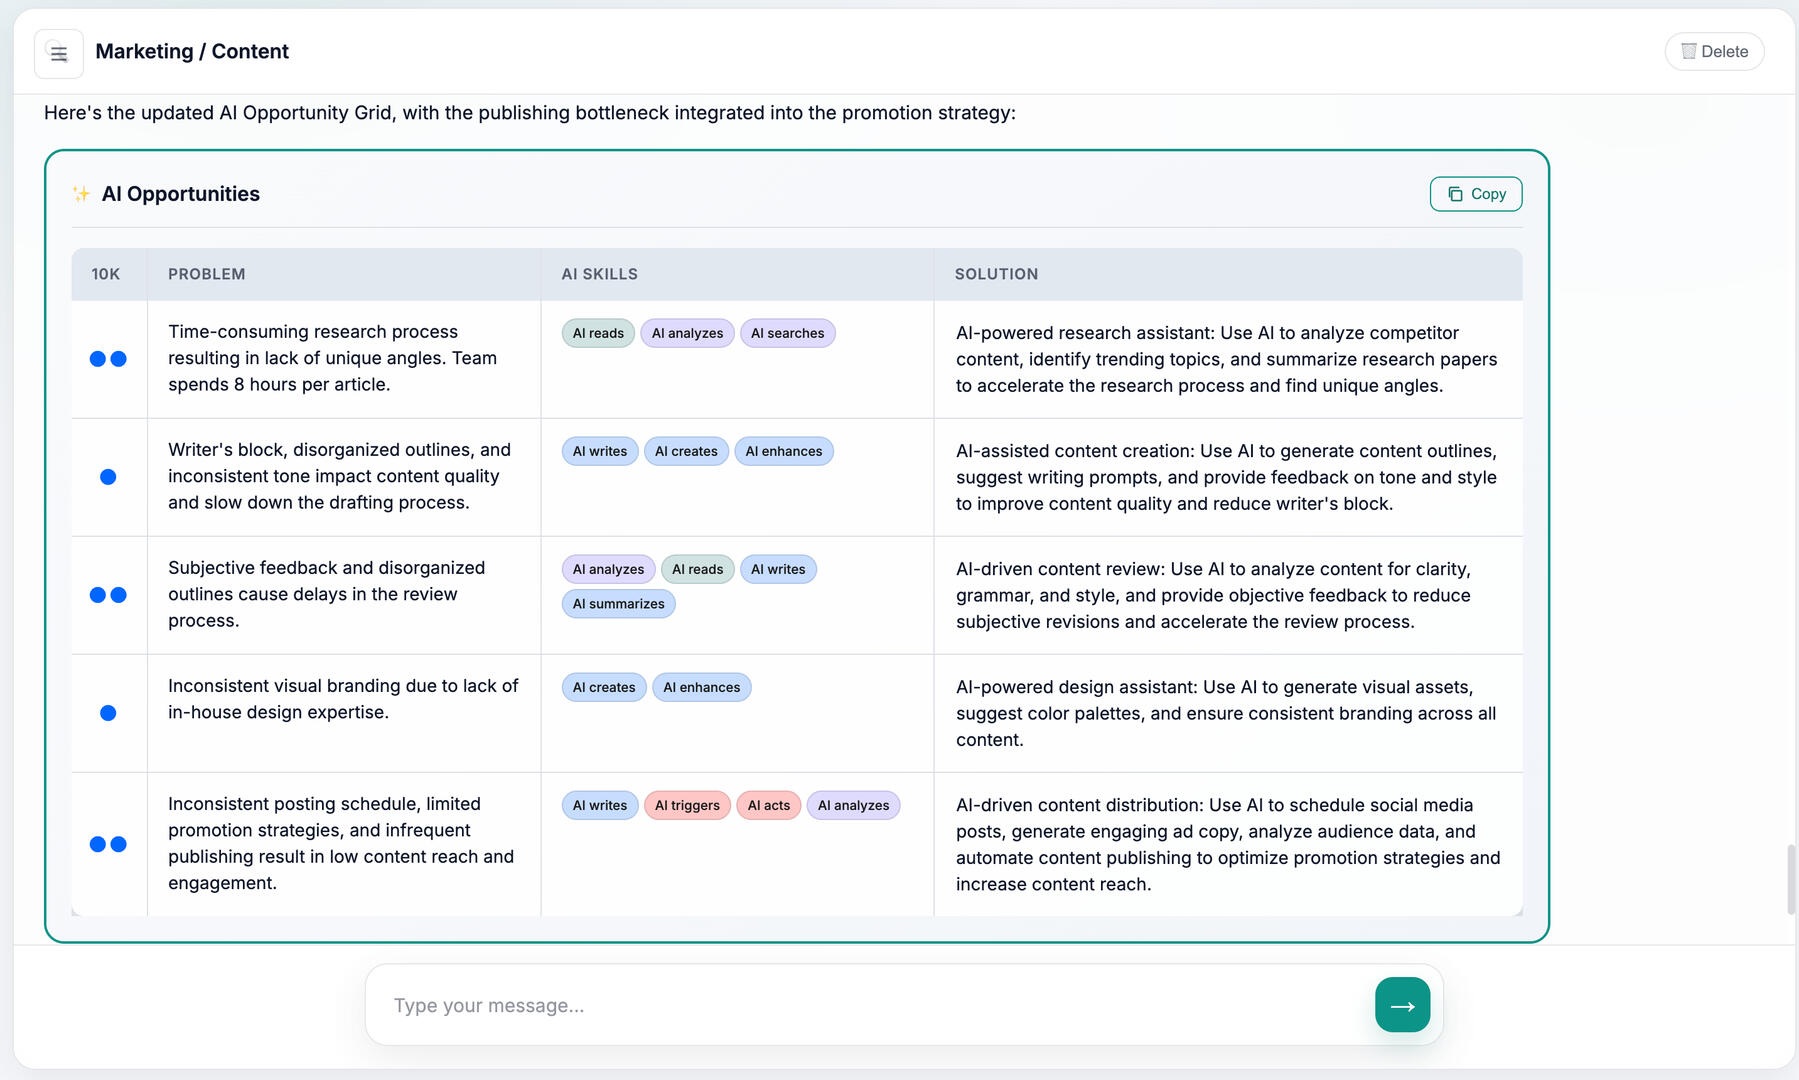
Task: Click blue dots in content distribution row
Action: pyautogui.click(x=108, y=844)
